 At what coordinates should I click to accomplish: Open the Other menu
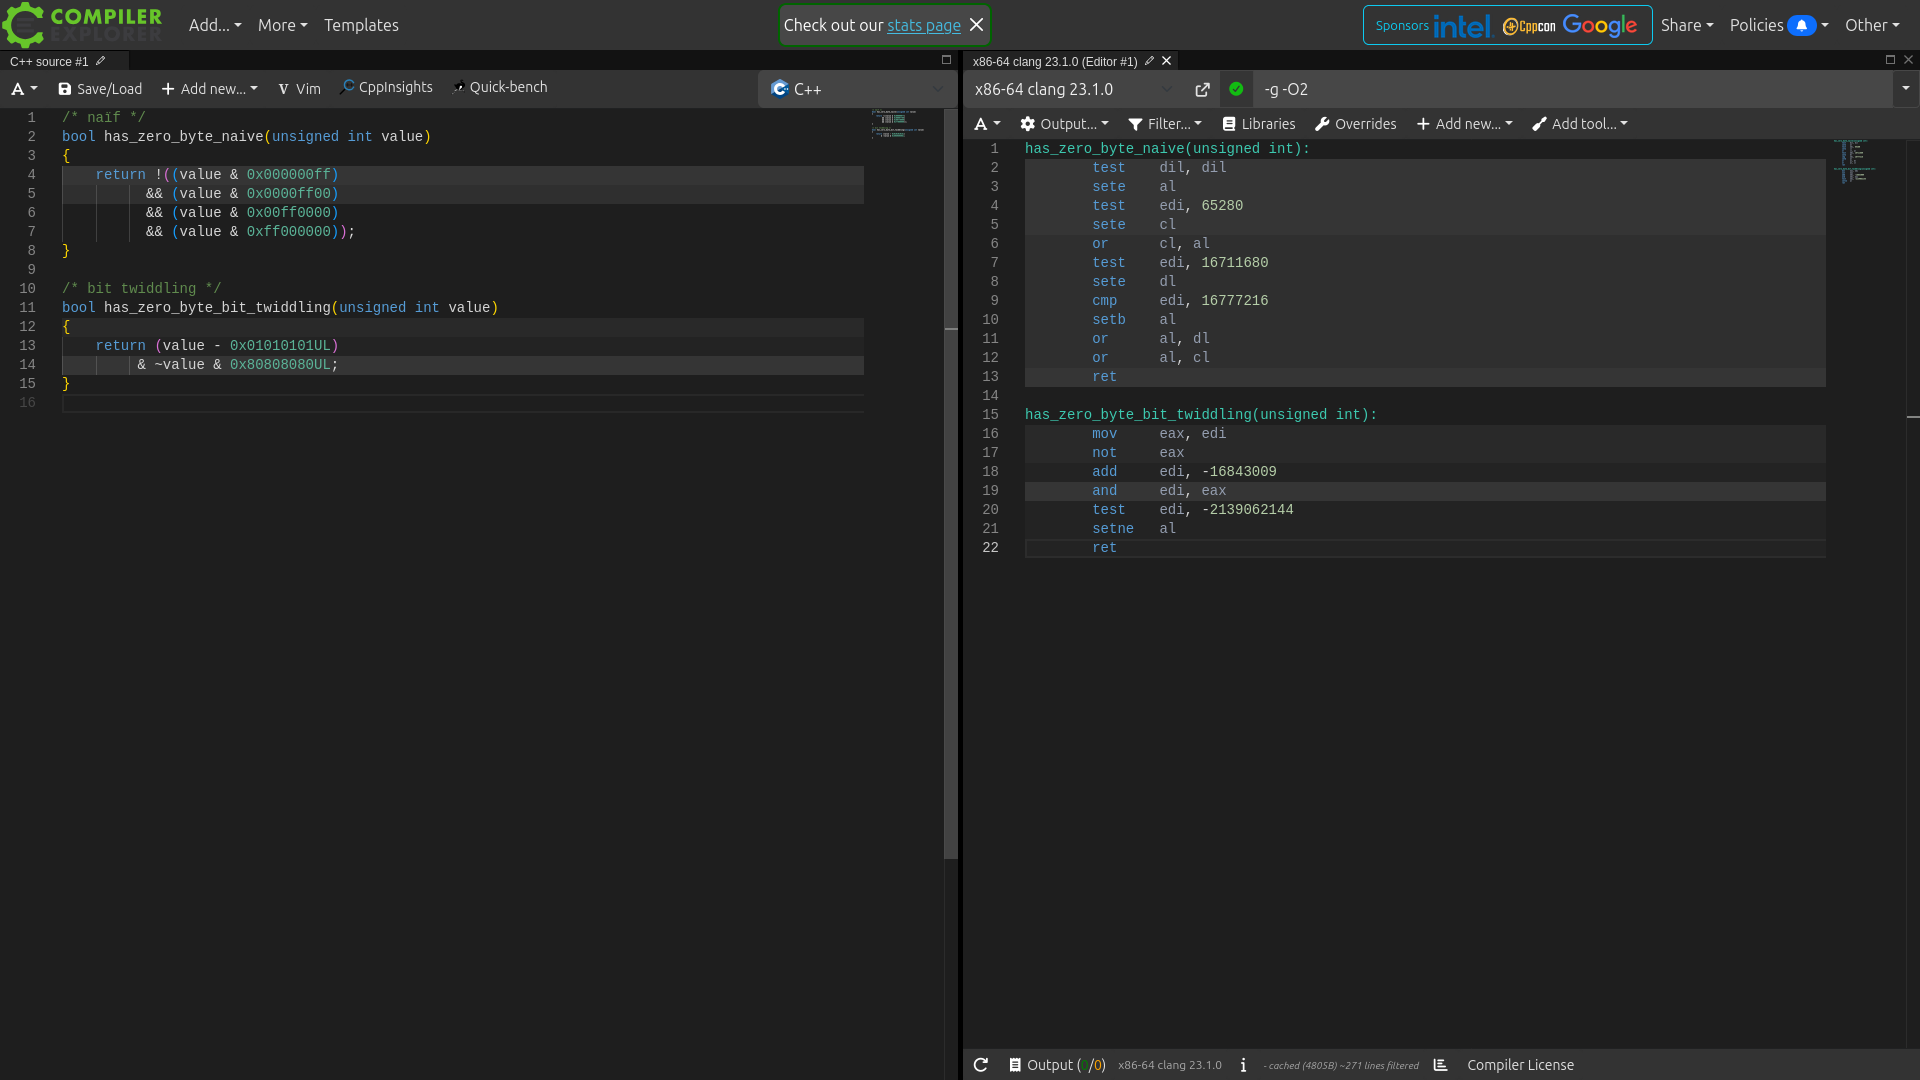pos(1872,25)
